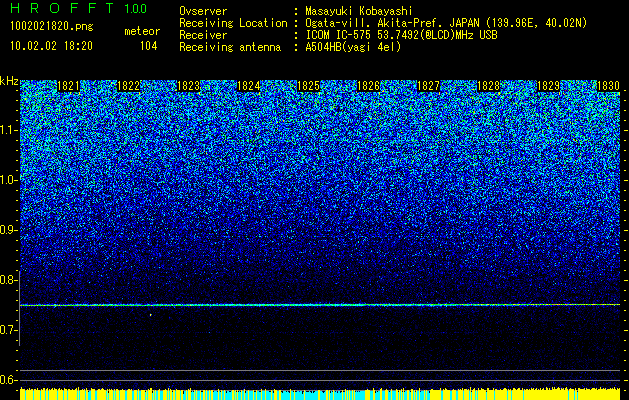
Task: Click the 1823 time marker
Action: 189,86
